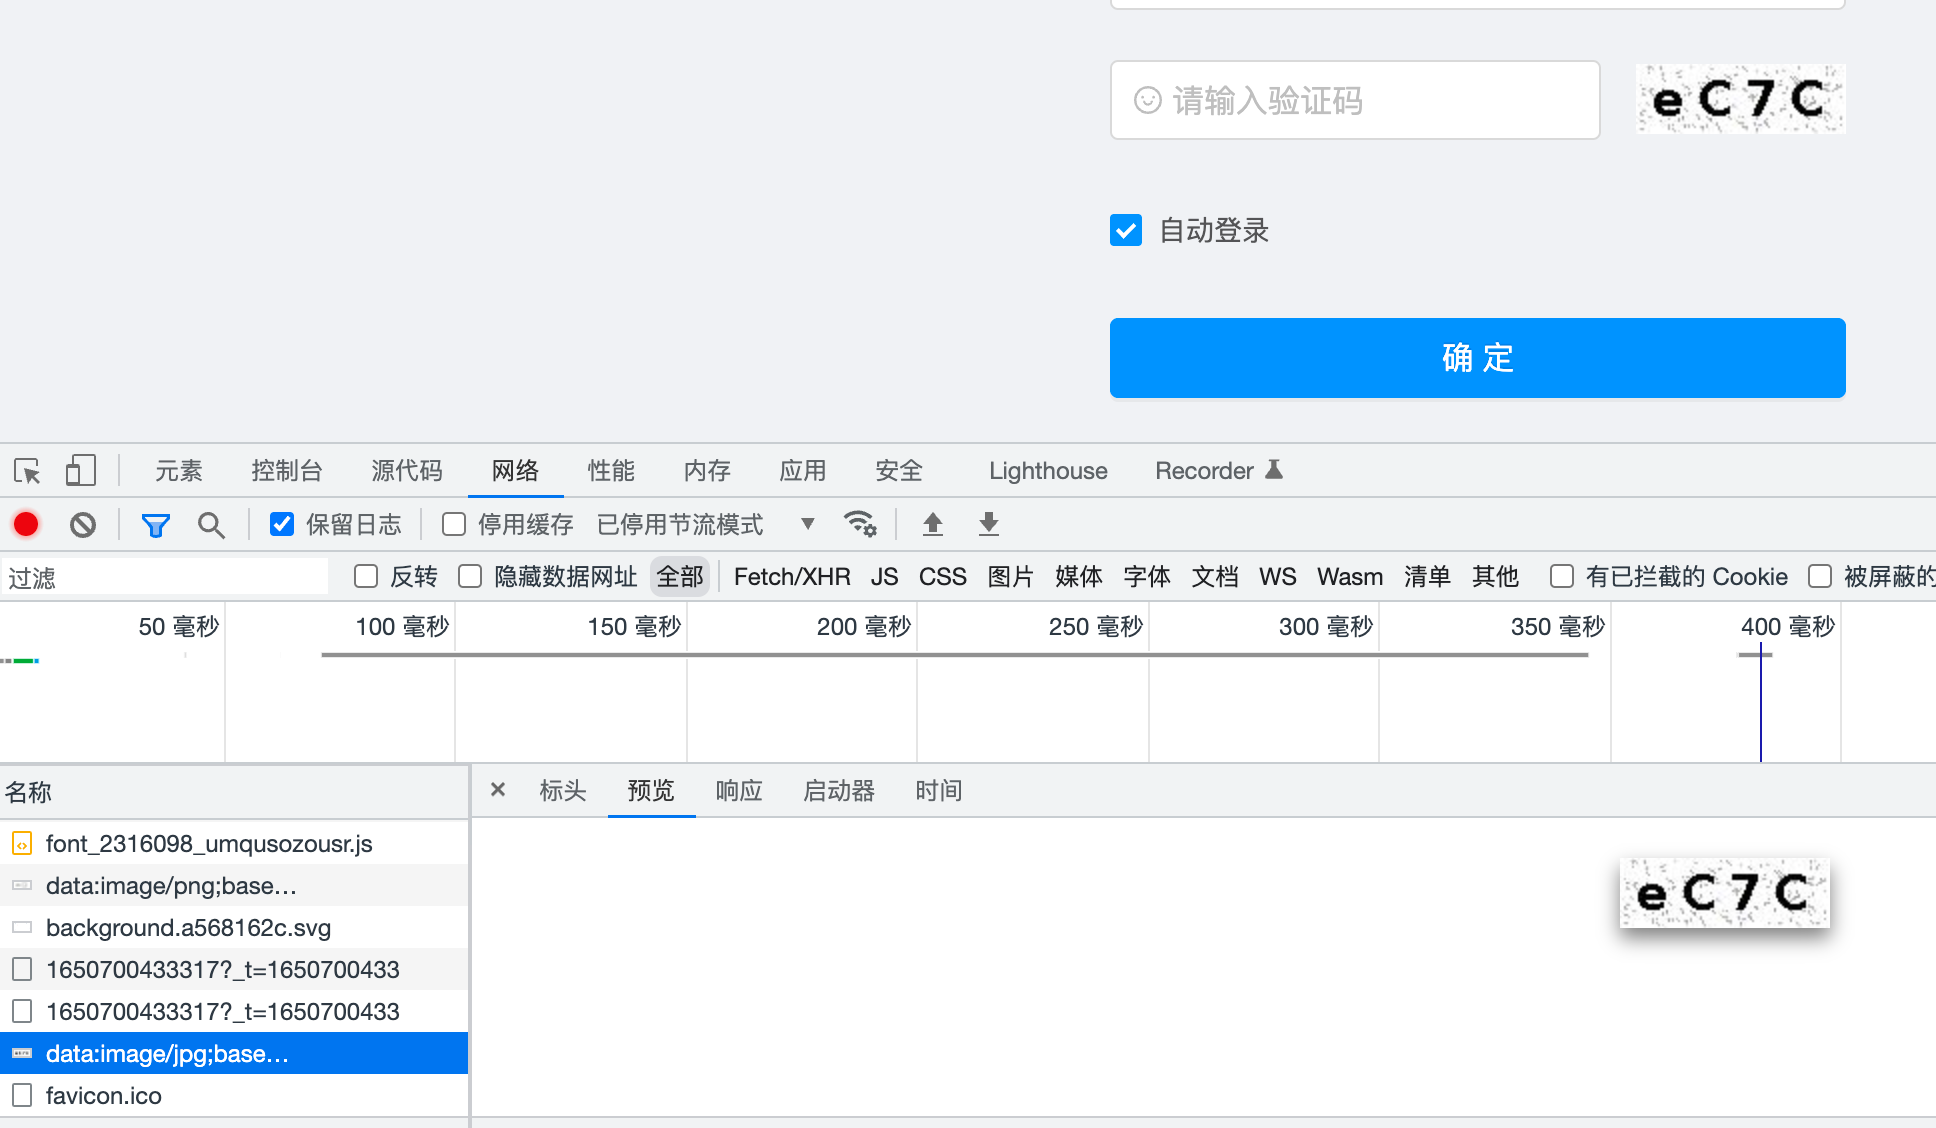This screenshot has height=1128, width=1936.
Task: Click the icon beside favicon.ico
Action: point(22,1096)
